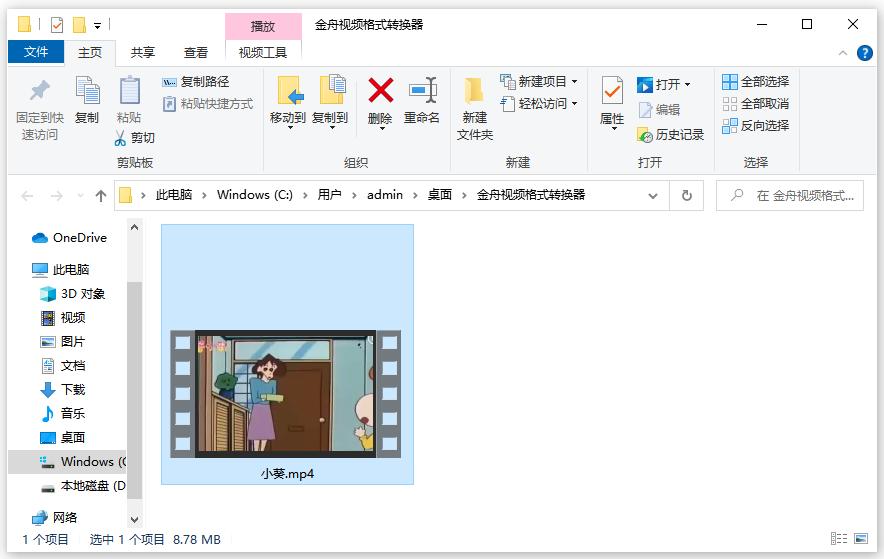
Task: Click the 编辑 edit command
Action: [659, 110]
